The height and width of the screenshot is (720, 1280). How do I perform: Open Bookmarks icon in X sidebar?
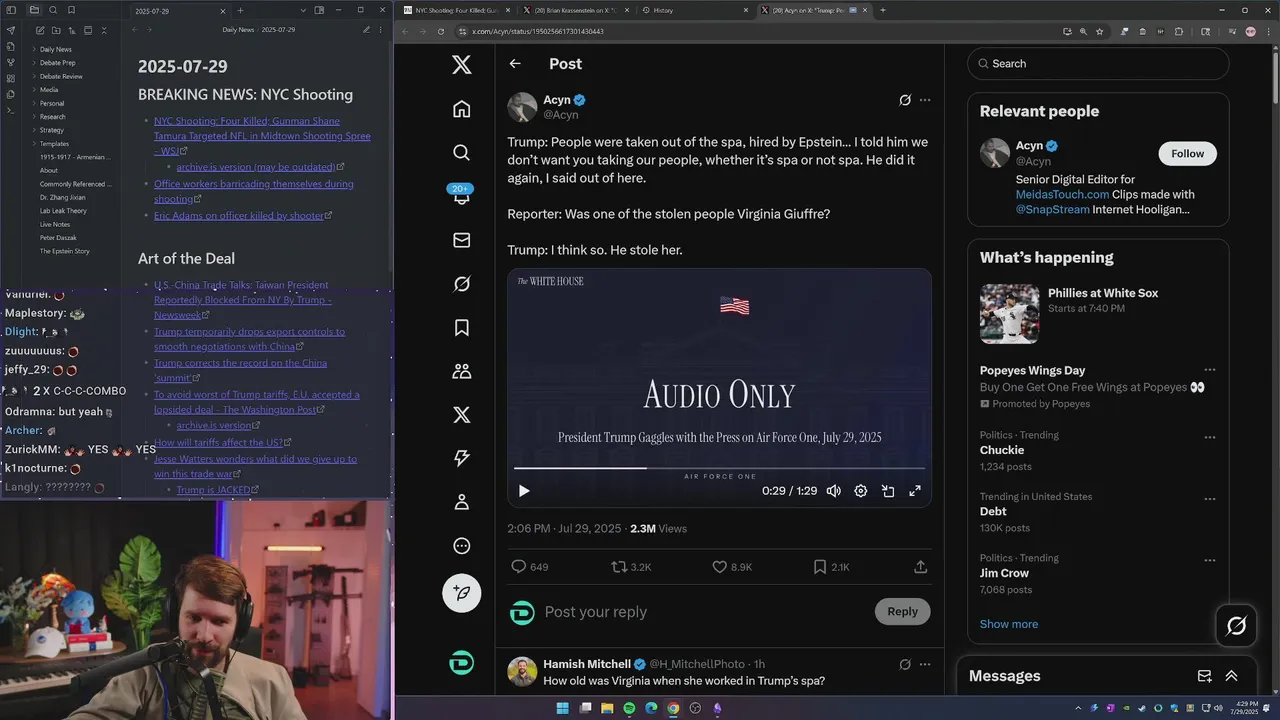pyautogui.click(x=461, y=327)
